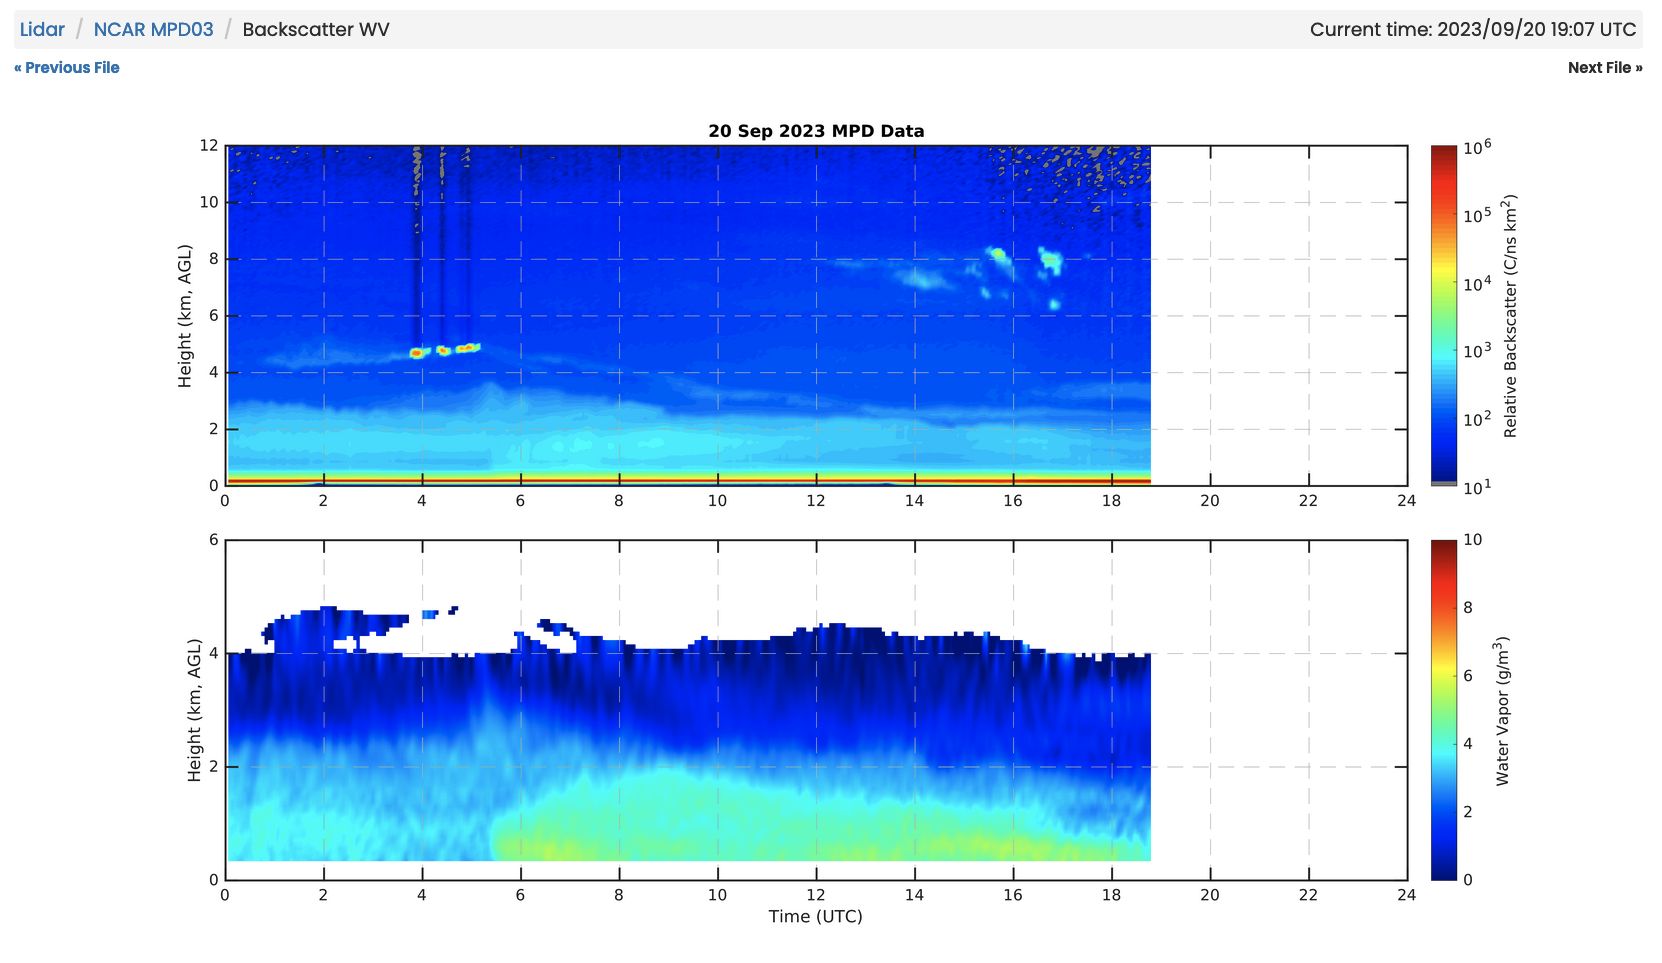Load the Previous File
Viewport: 1662px width, 963px height.
click(x=67, y=68)
